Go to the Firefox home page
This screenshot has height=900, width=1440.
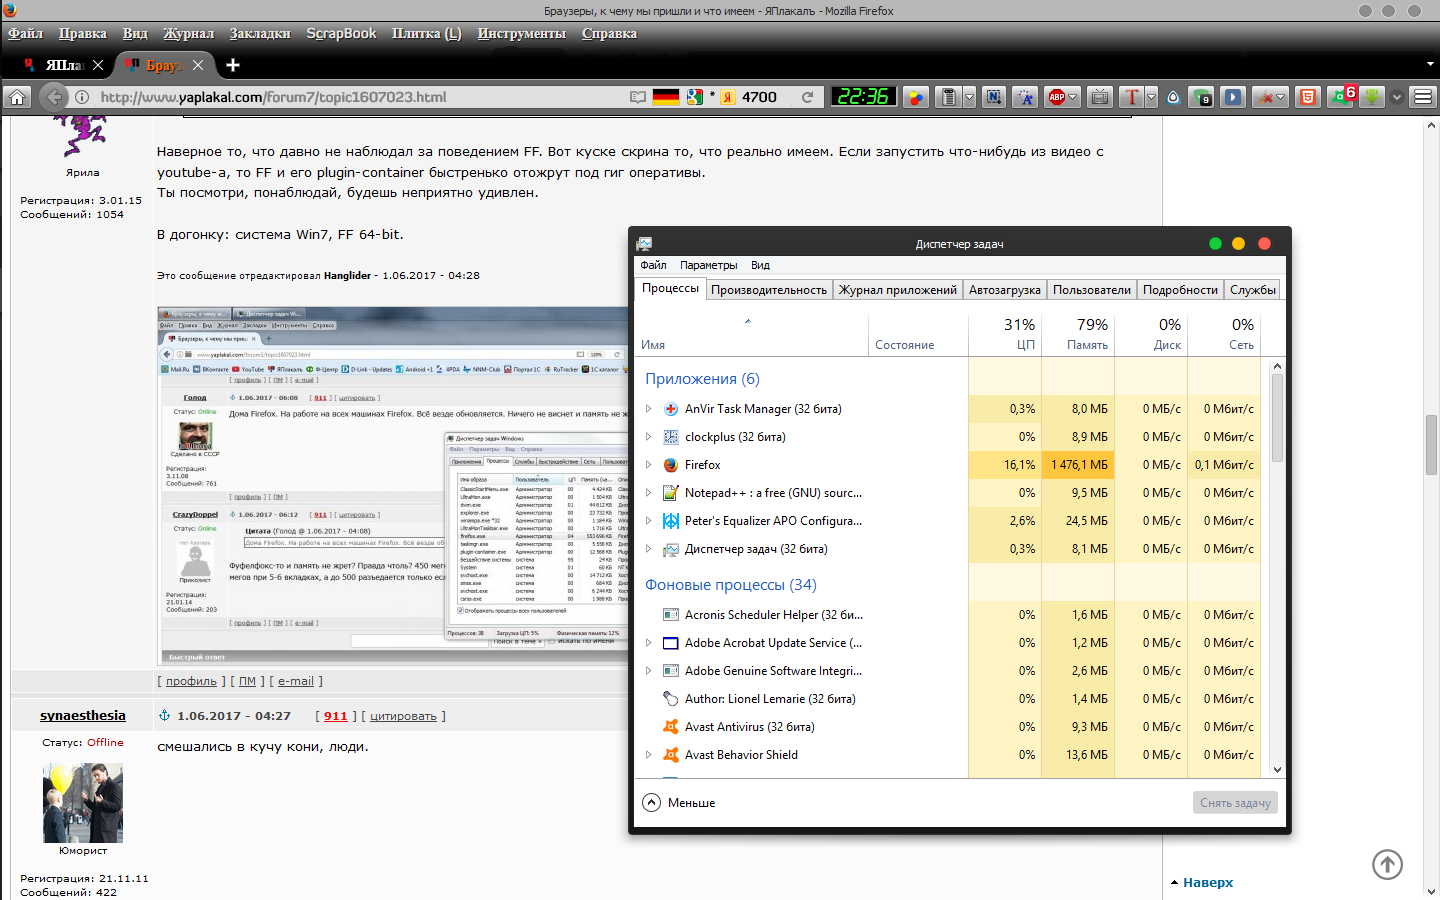(17, 97)
